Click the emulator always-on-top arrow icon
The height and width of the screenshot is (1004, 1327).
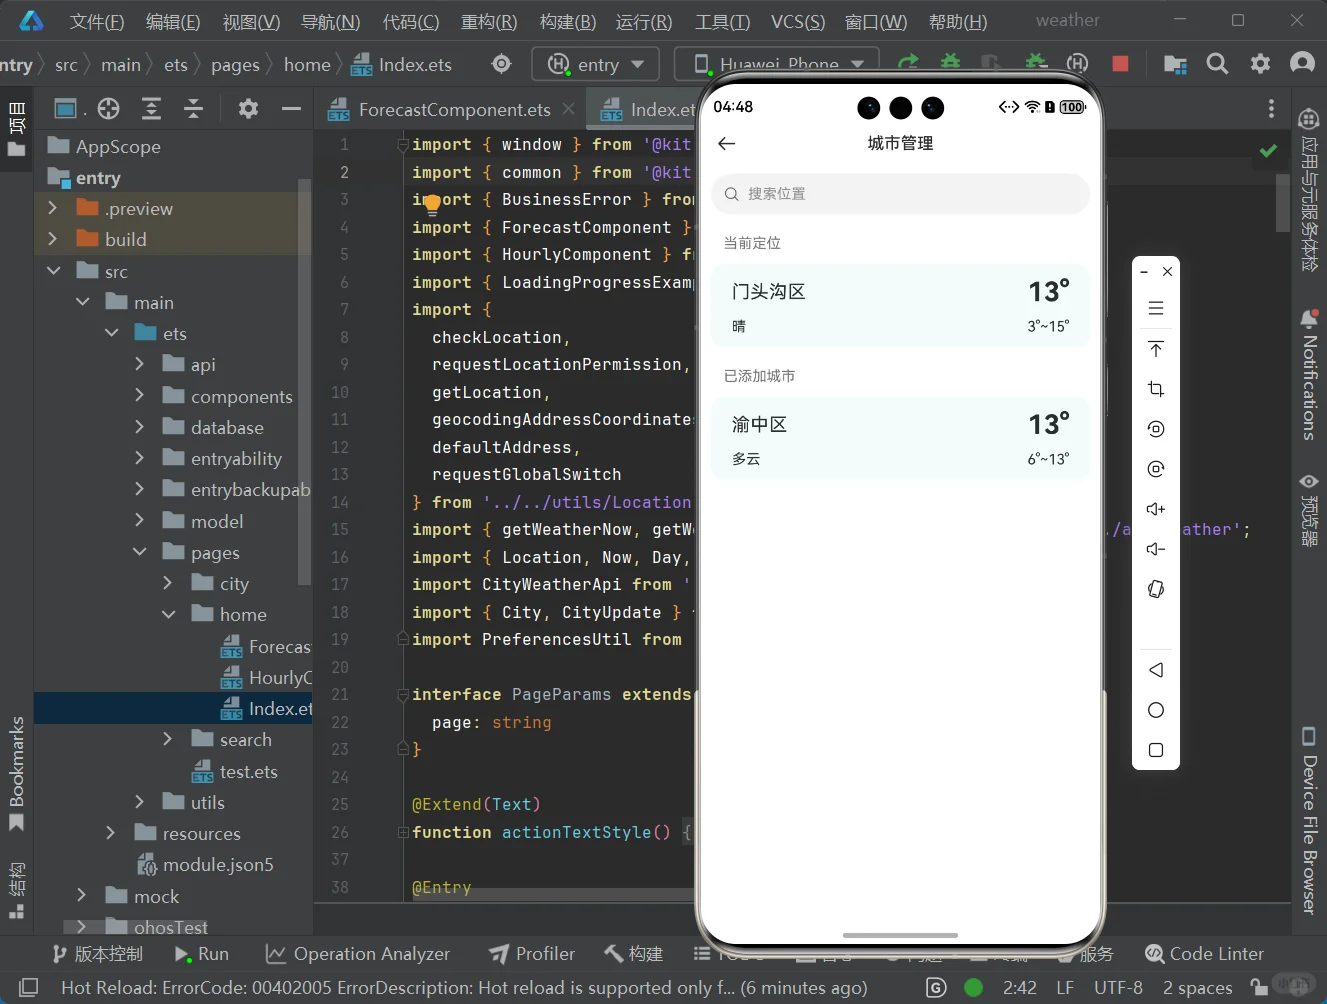point(1156,349)
